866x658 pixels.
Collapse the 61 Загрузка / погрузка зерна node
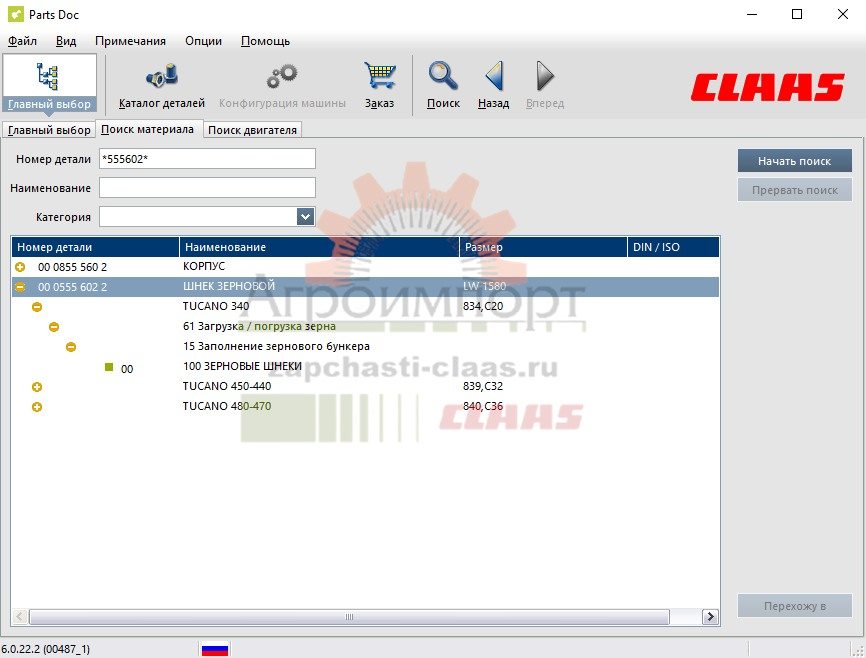coord(54,327)
